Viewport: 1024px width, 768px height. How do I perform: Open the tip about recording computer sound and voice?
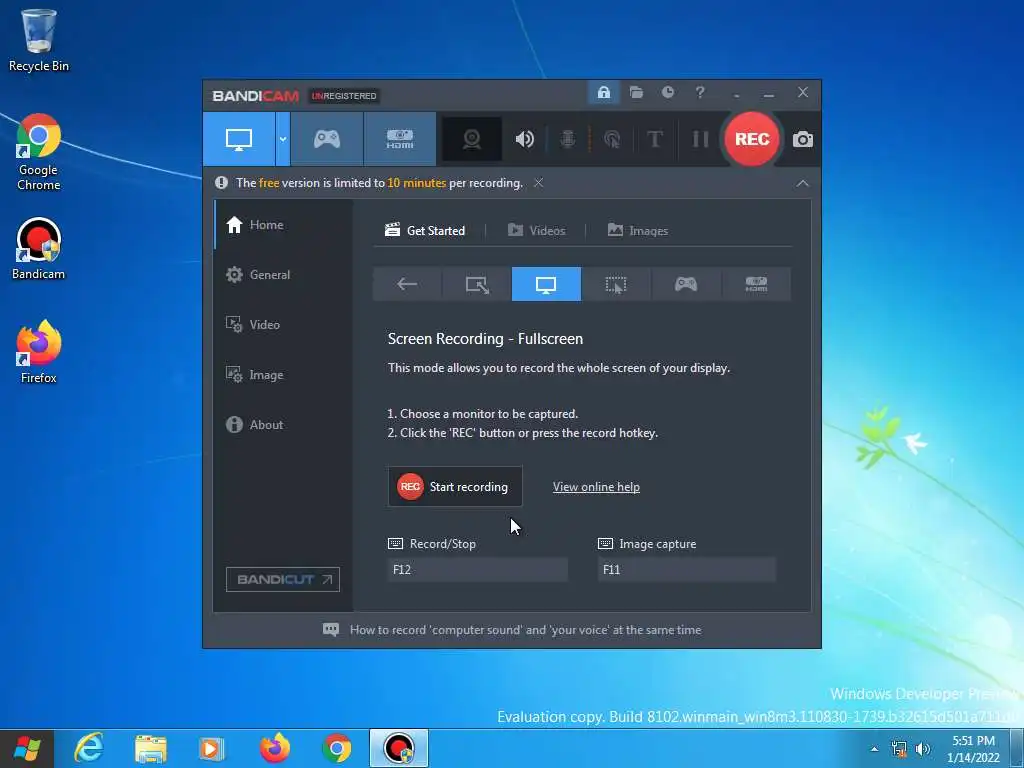512,630
